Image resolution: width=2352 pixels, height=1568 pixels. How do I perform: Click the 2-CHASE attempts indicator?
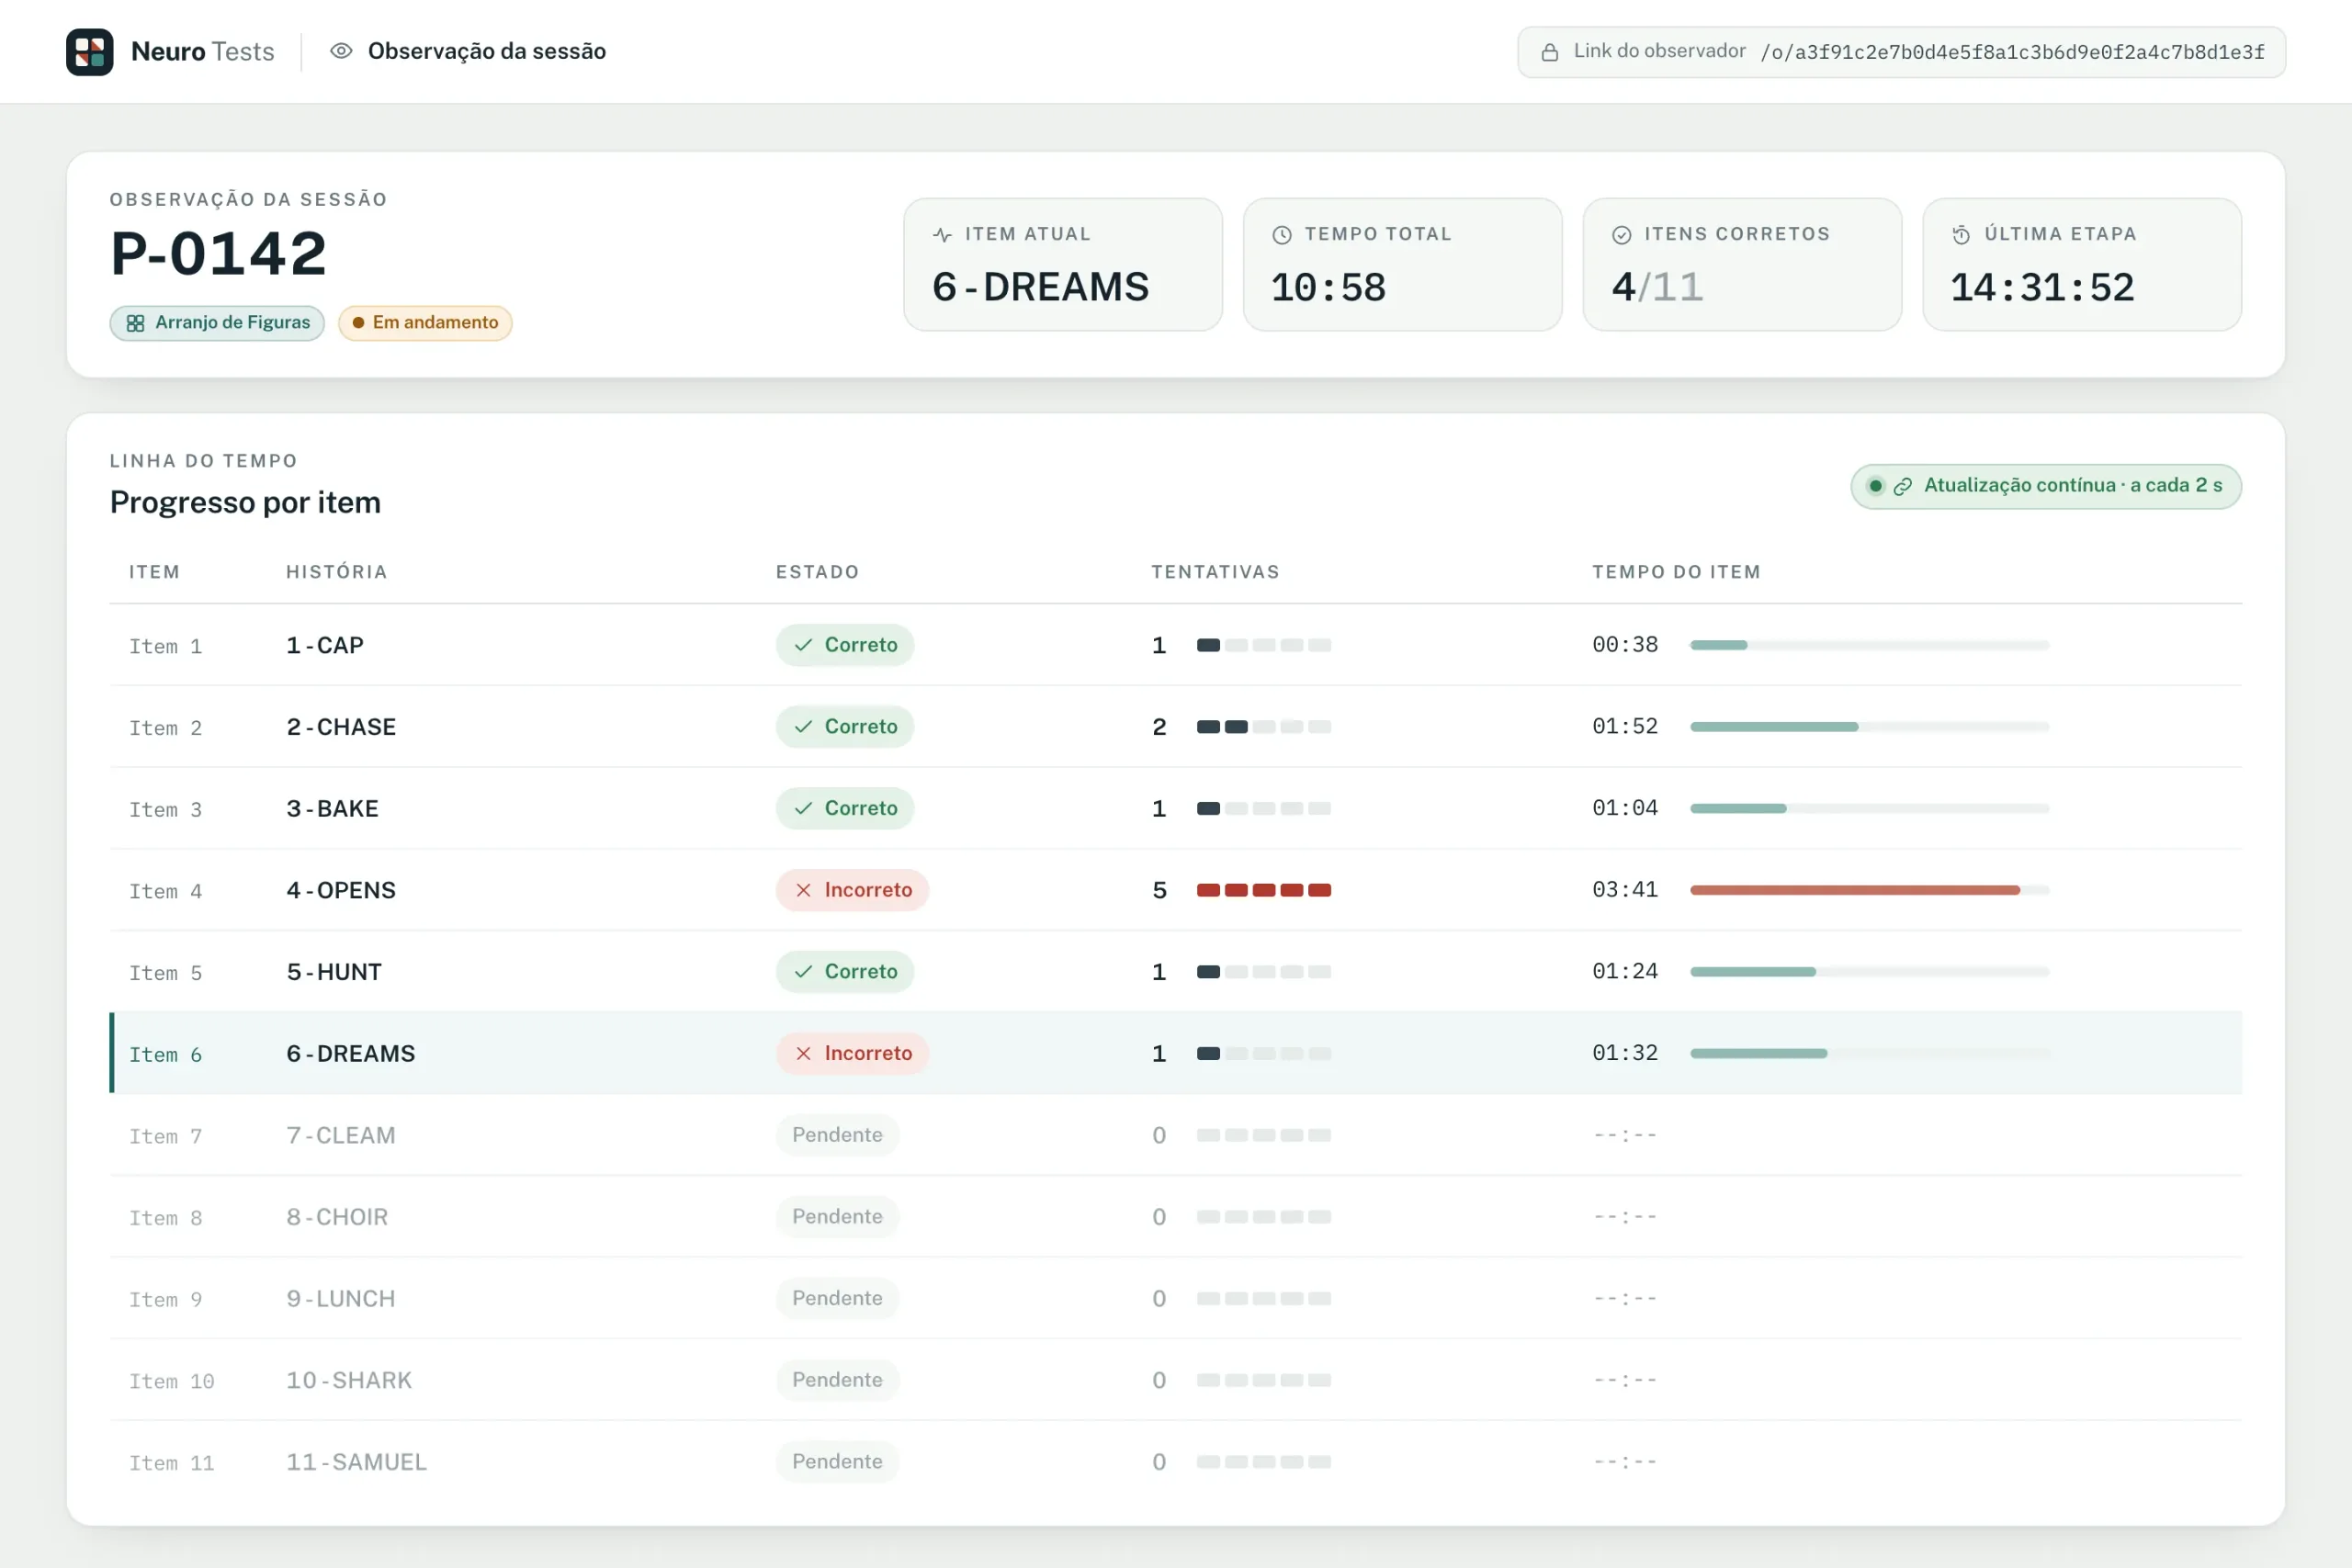(1264, 727)
